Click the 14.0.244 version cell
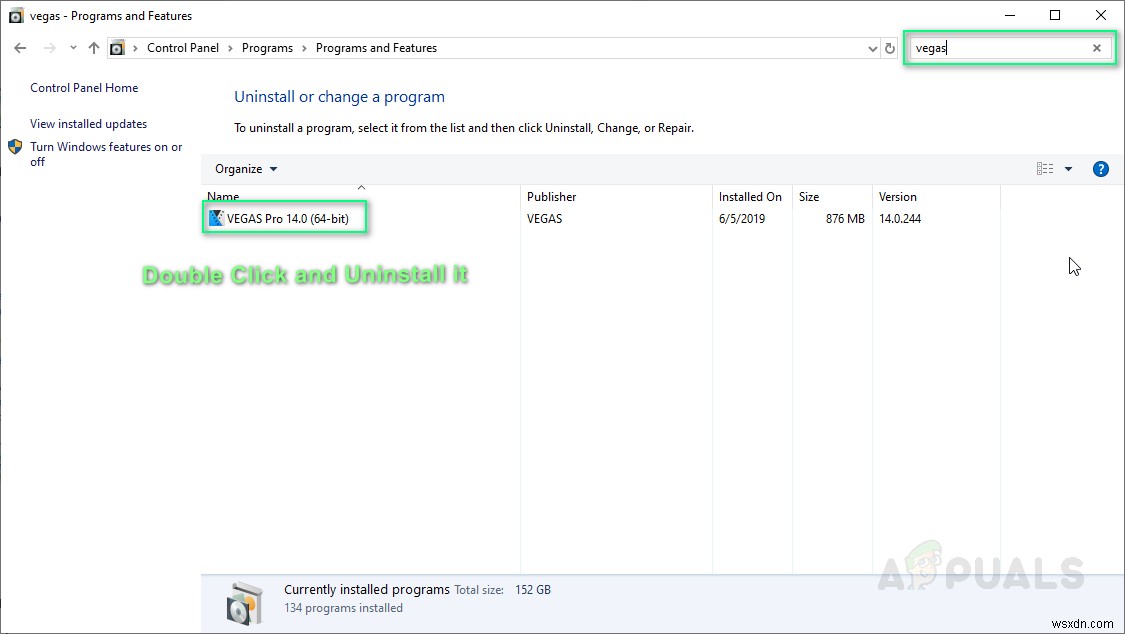1125x634 pixels. coord(900,218)
